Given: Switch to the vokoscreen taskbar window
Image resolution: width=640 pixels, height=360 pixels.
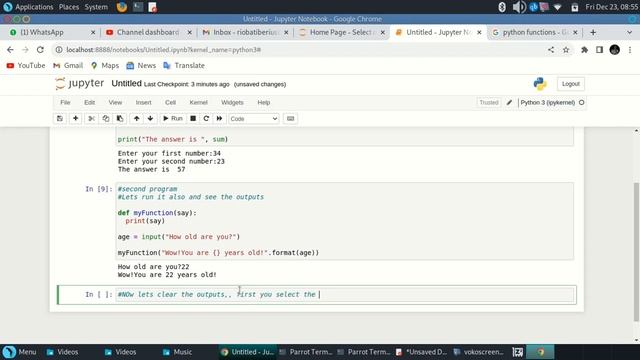Looking at the screenshot, I should coord(478,352).
